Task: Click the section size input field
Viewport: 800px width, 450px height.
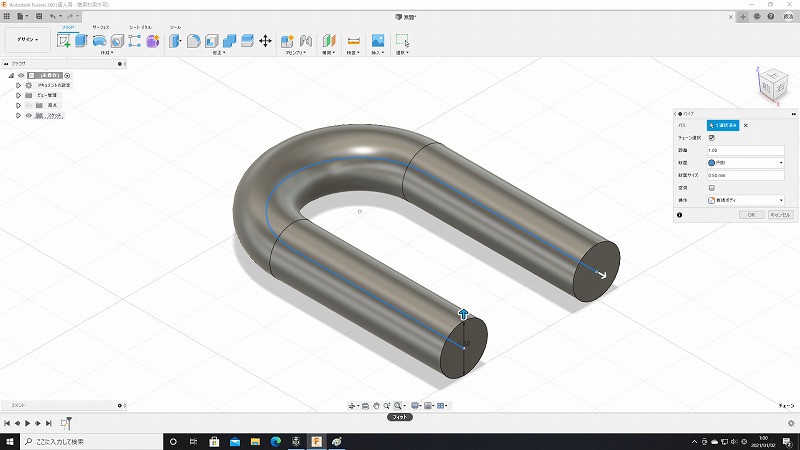Action: [745, 175]
